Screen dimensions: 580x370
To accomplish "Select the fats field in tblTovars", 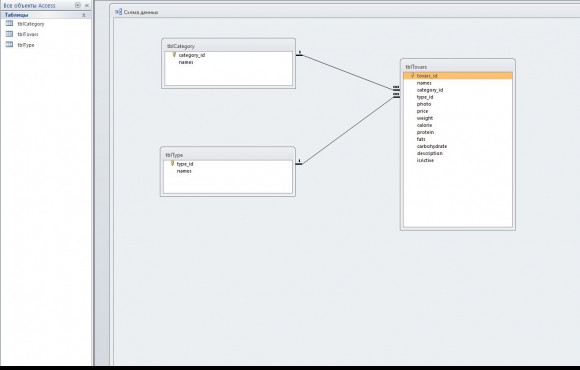I will click(x=421, y=139).
